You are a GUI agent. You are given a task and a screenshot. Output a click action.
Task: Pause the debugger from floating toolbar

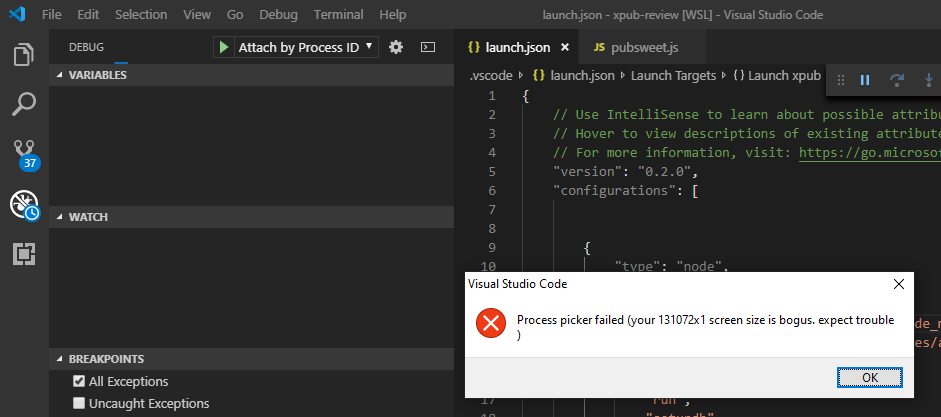(x=866, y=80)
